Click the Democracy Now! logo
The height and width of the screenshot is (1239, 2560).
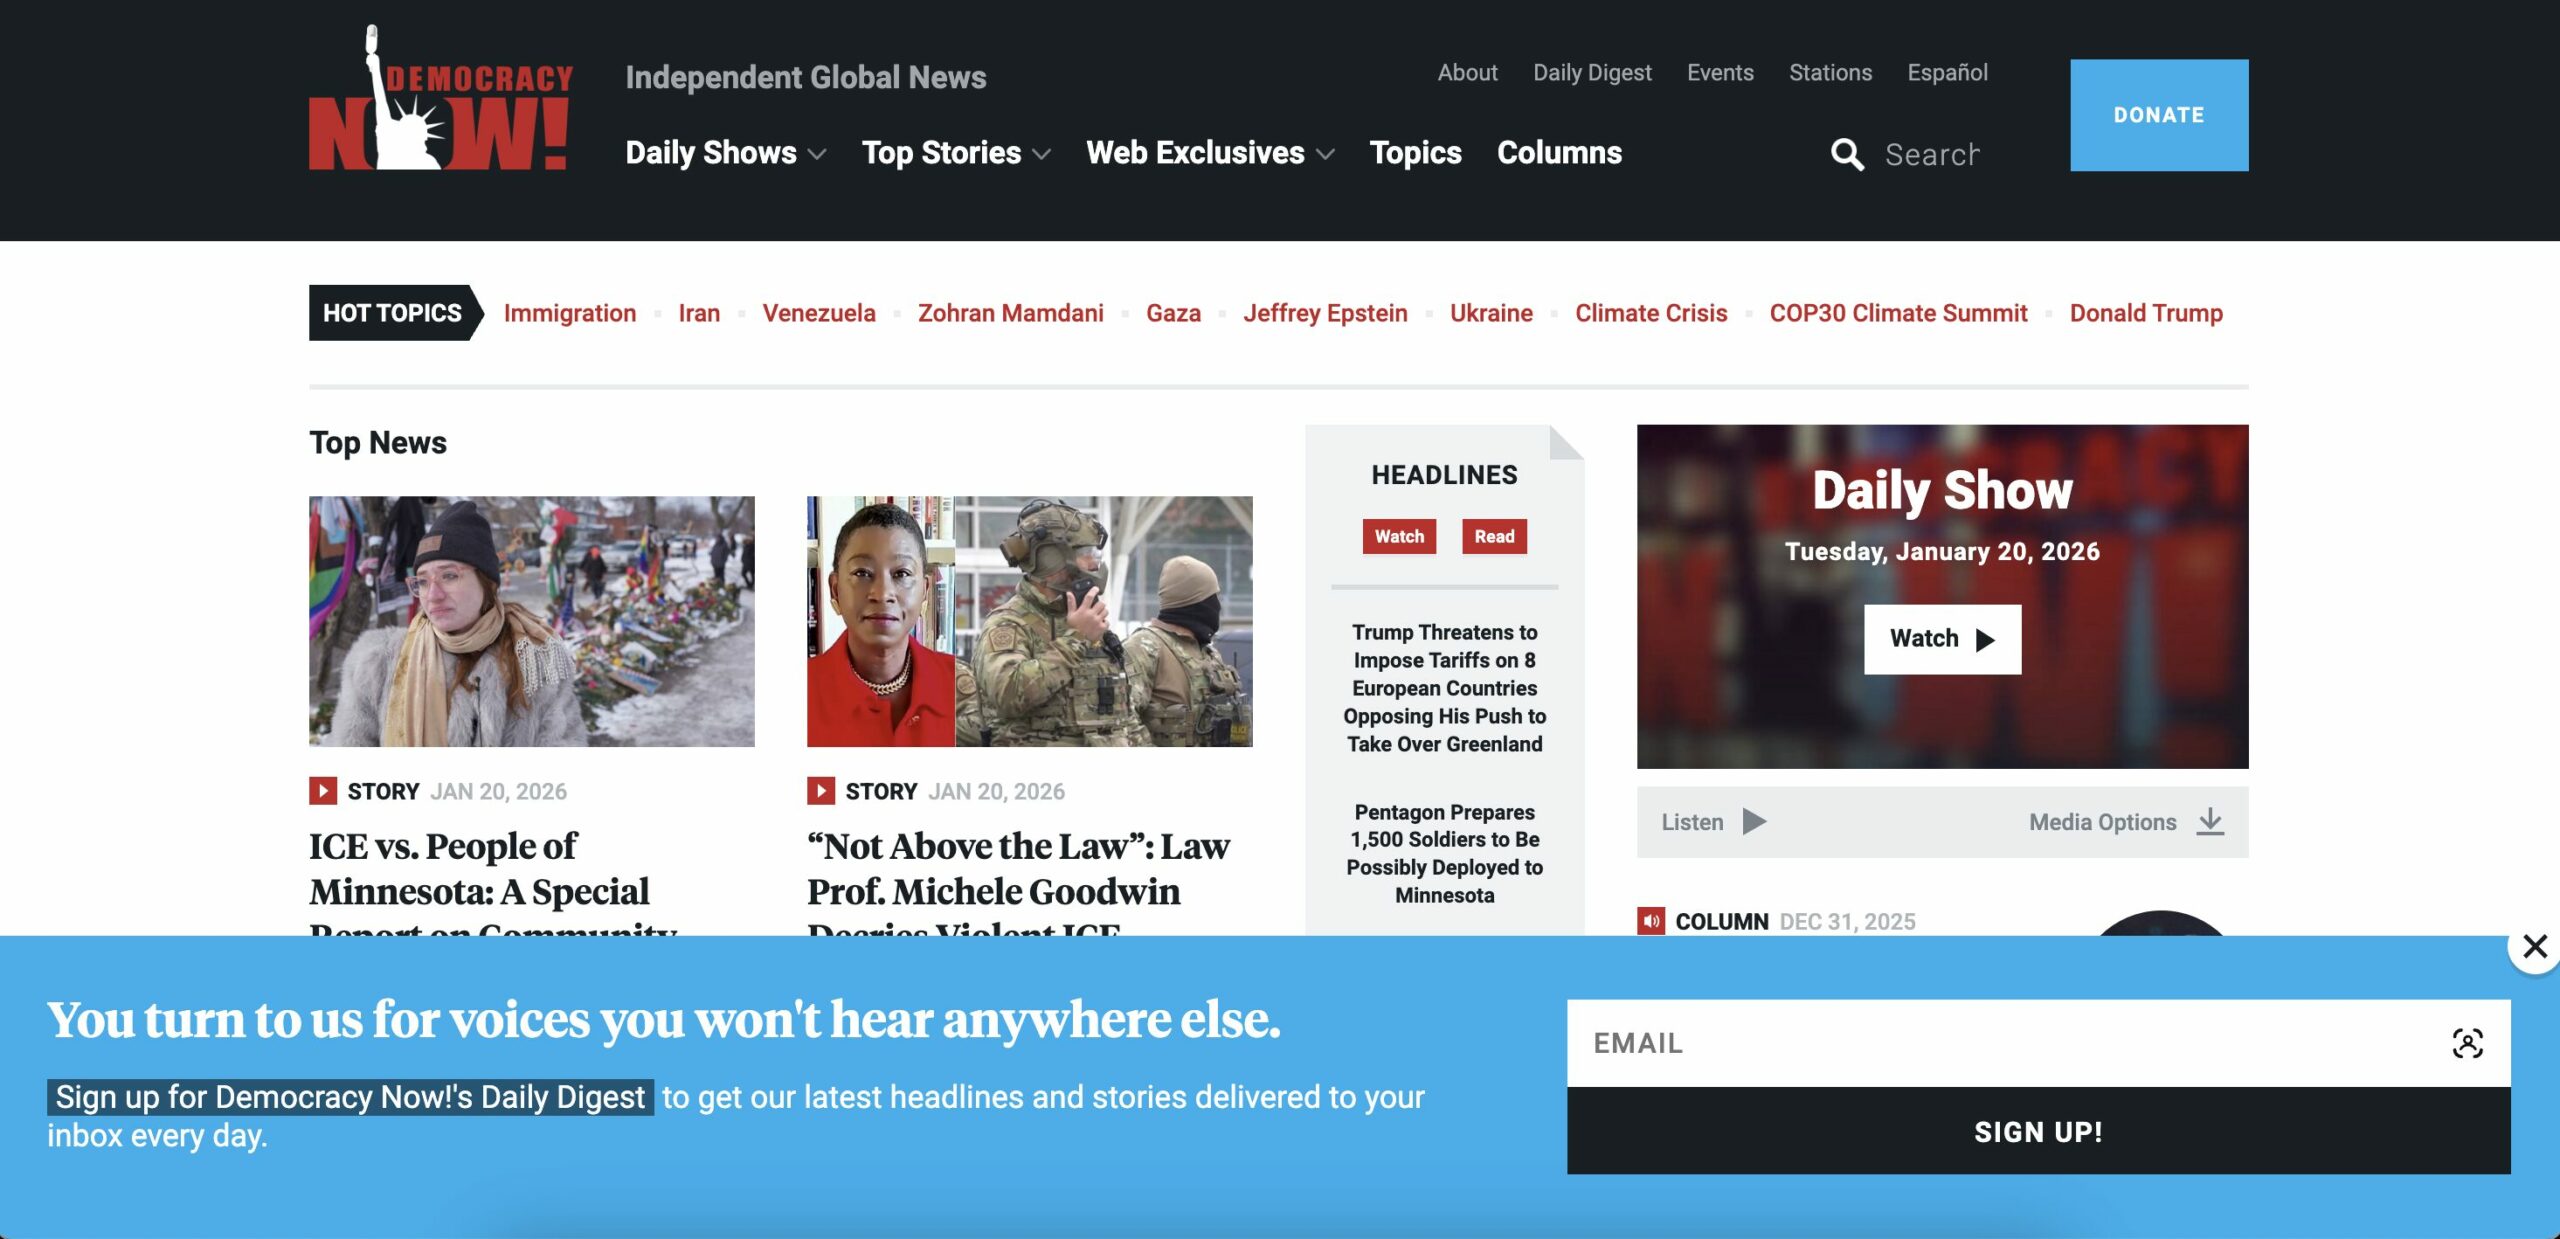pos(440,100)
